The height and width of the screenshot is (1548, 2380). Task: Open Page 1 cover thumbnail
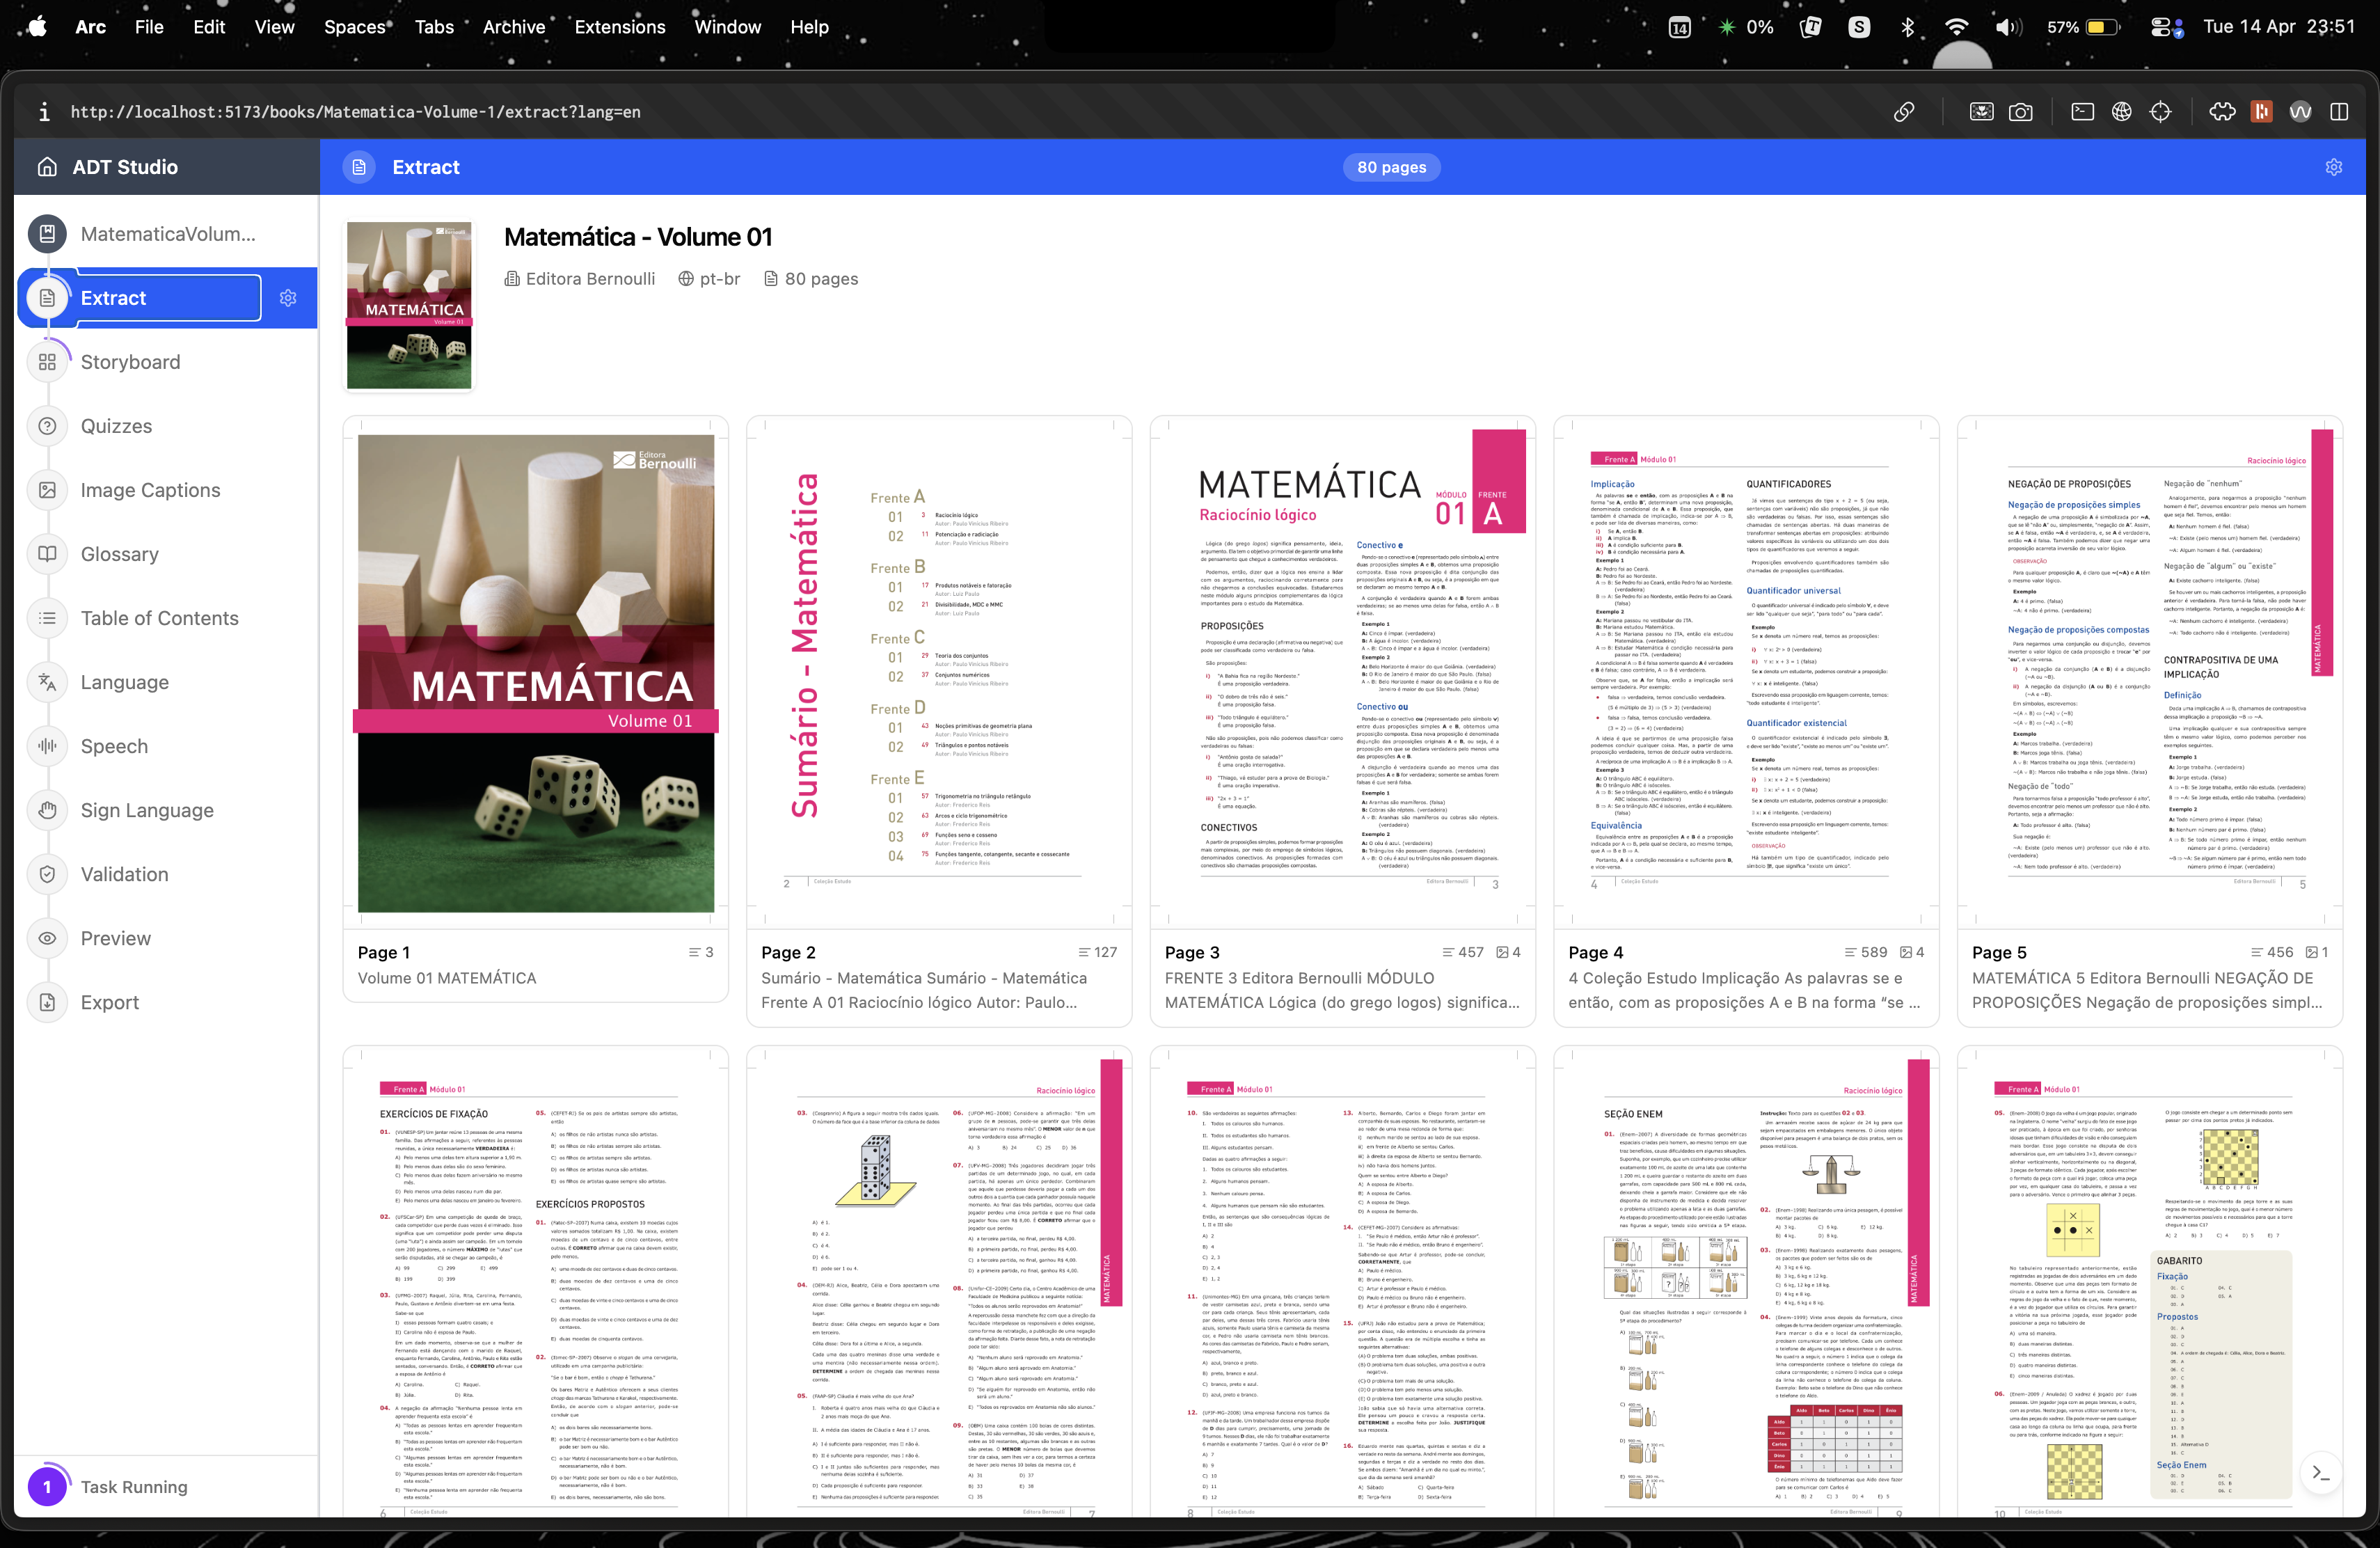[x=536, y=672]
